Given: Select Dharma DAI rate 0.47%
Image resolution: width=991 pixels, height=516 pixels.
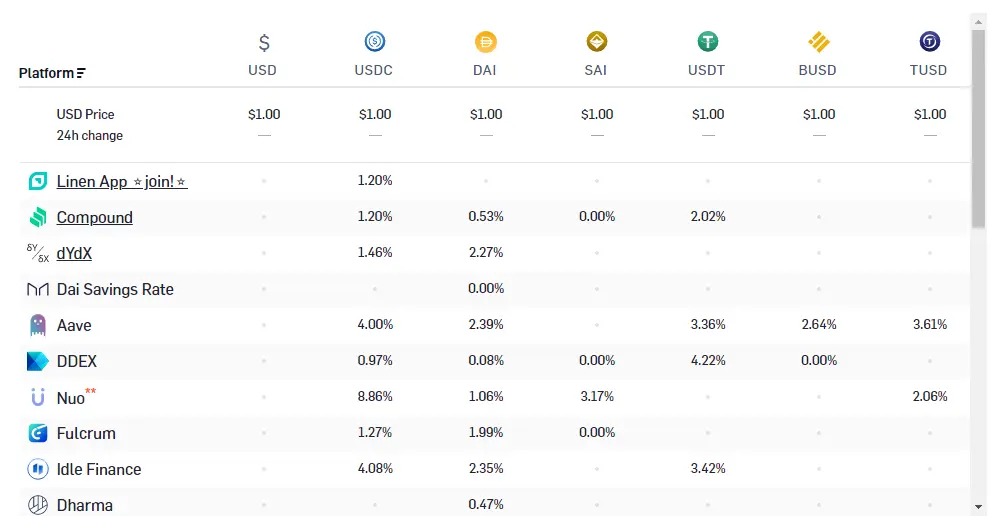Looking at the screenshot, I should (x=486, y=505).
